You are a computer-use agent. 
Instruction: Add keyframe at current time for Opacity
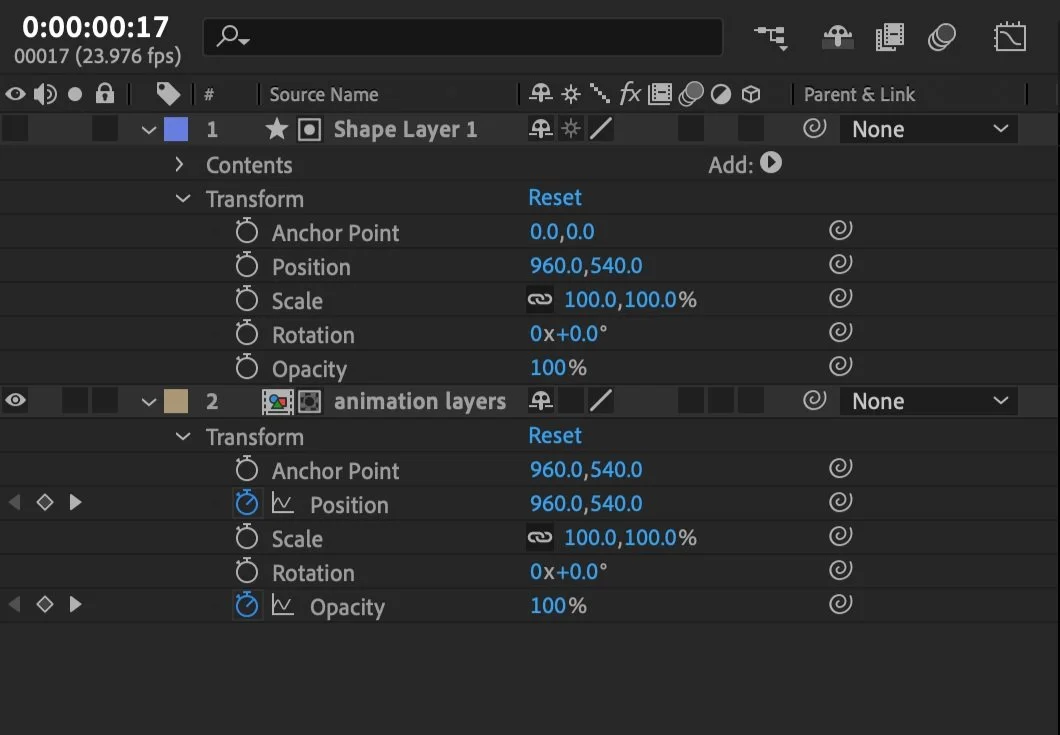[x=45, y=604]
